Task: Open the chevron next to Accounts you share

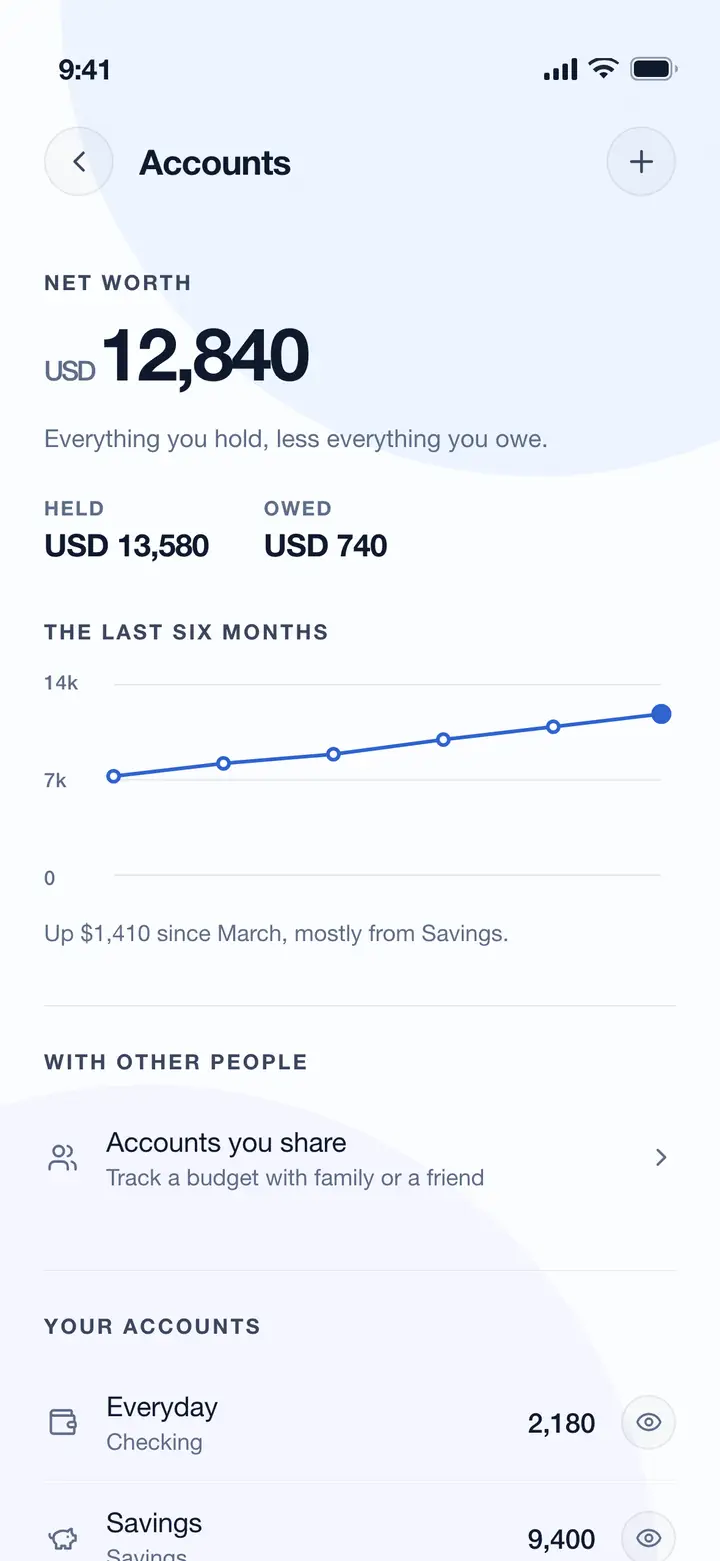Action: (660, 1158)
